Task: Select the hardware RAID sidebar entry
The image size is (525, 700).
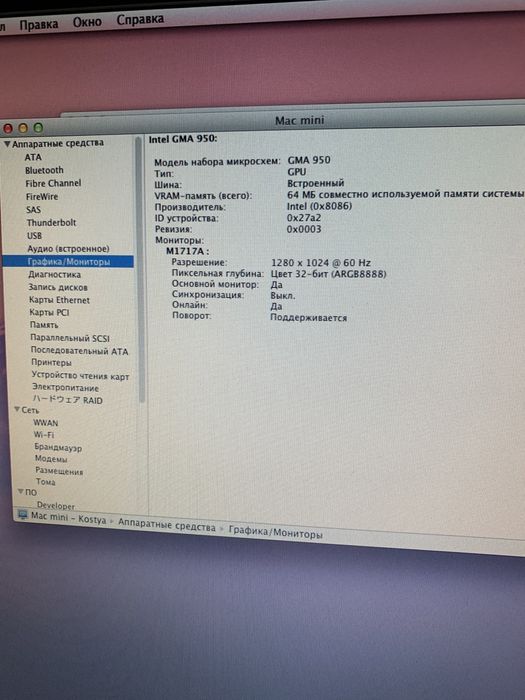Action: (68, 400)
